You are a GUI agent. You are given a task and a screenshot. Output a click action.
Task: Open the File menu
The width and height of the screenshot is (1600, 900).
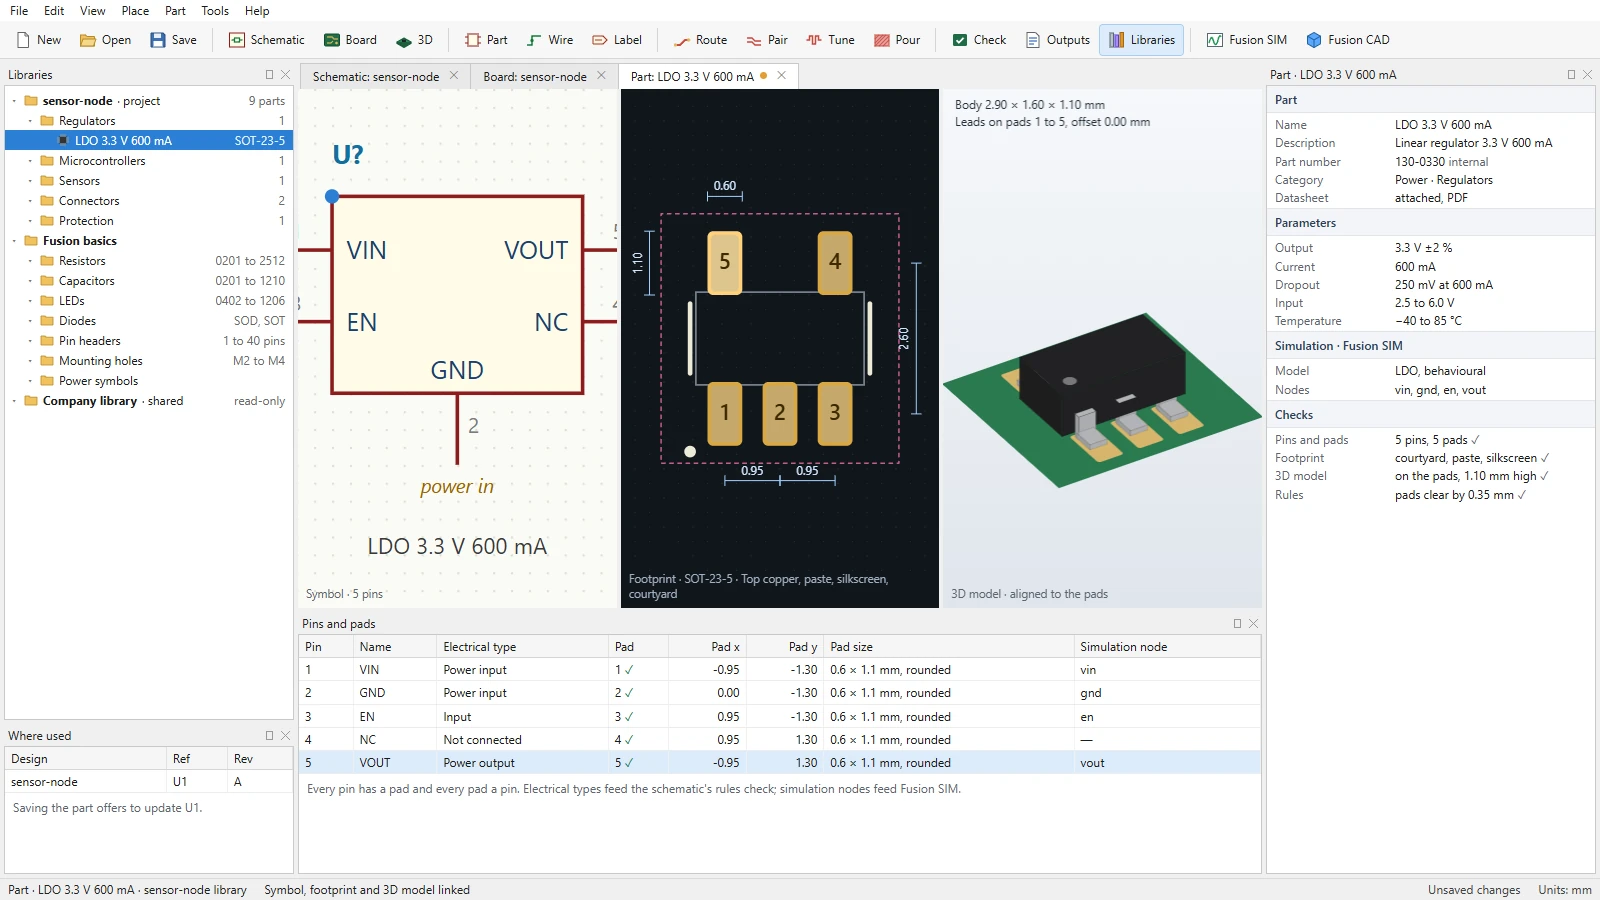pos(19,11)
